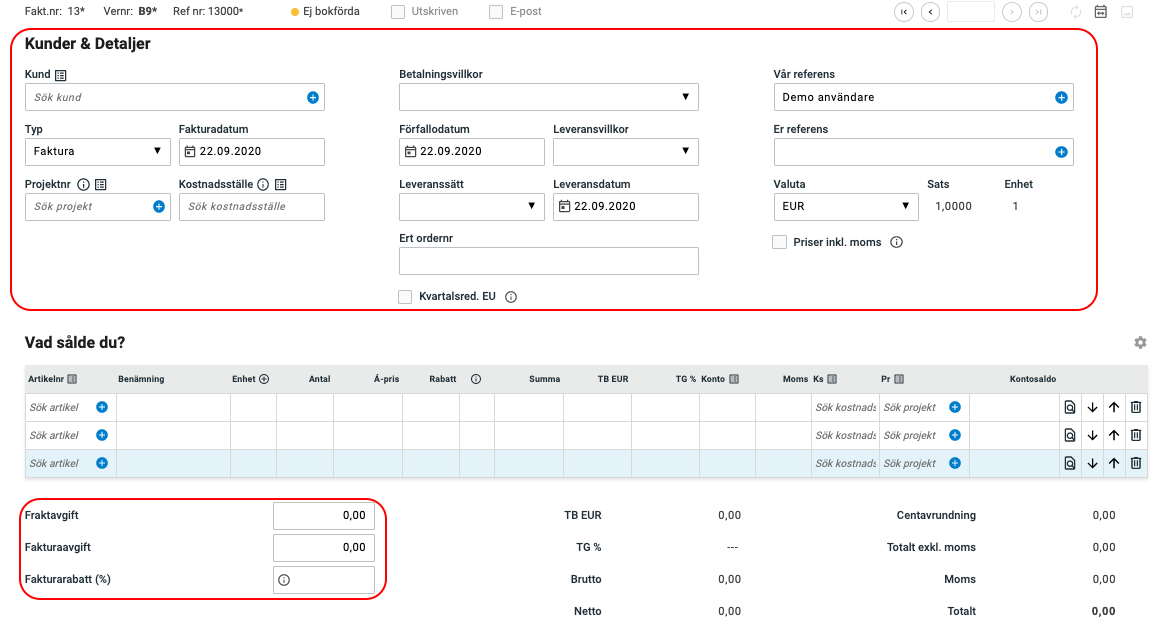
Task: Move second article row down
Action: click(x=1092, y=436)
